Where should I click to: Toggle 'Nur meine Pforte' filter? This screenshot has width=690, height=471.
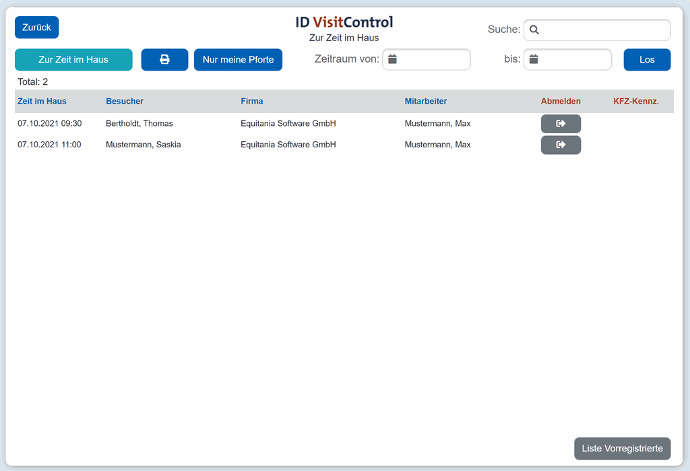tap(238, 60)
